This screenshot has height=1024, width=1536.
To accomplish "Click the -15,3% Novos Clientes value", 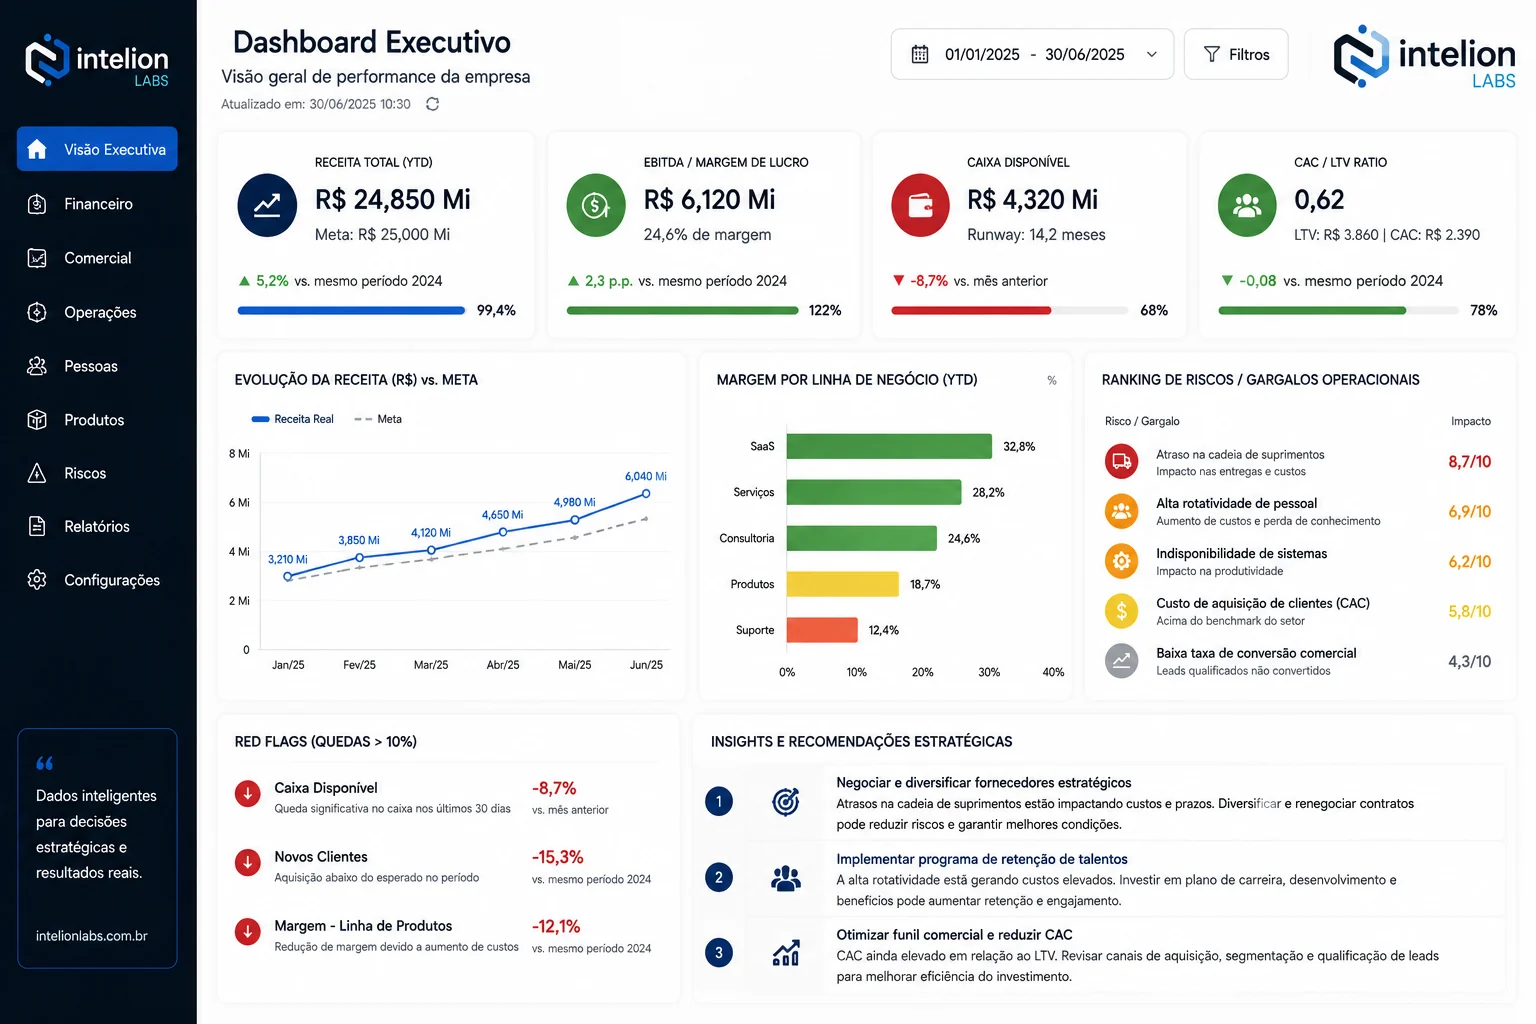I will [x=558, y=857].
